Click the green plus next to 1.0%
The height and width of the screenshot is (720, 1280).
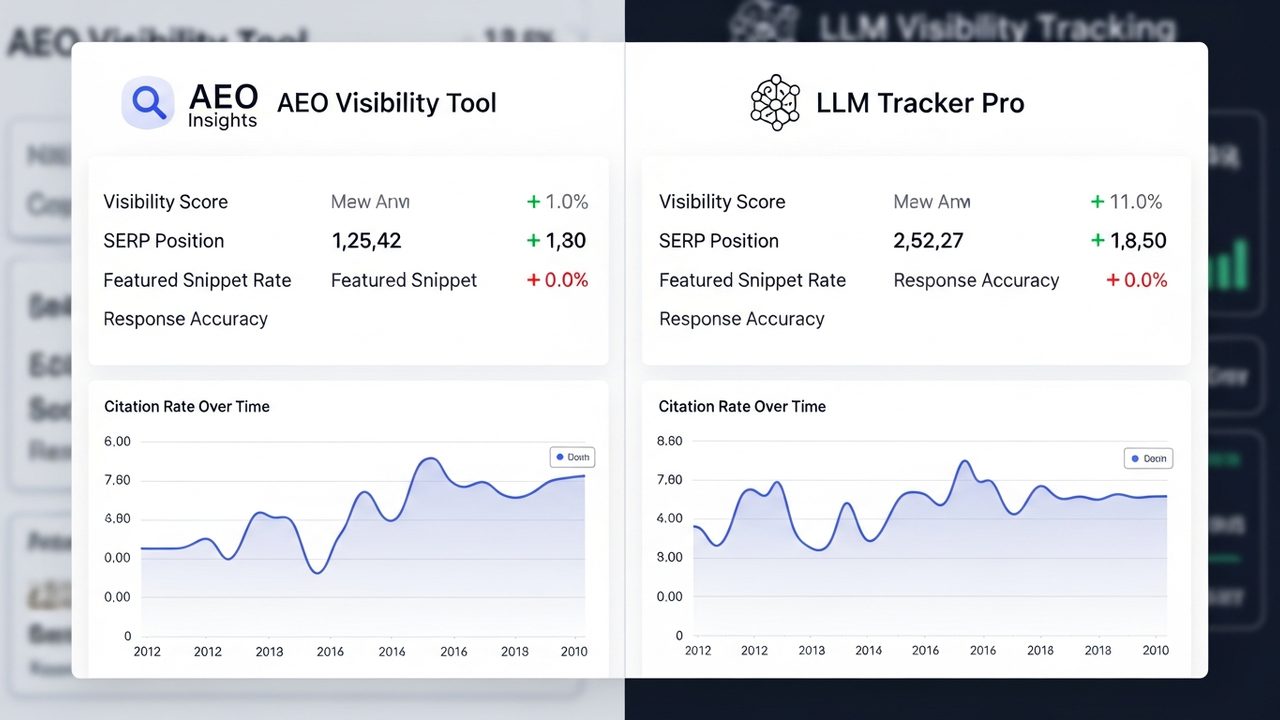[533, 202]
